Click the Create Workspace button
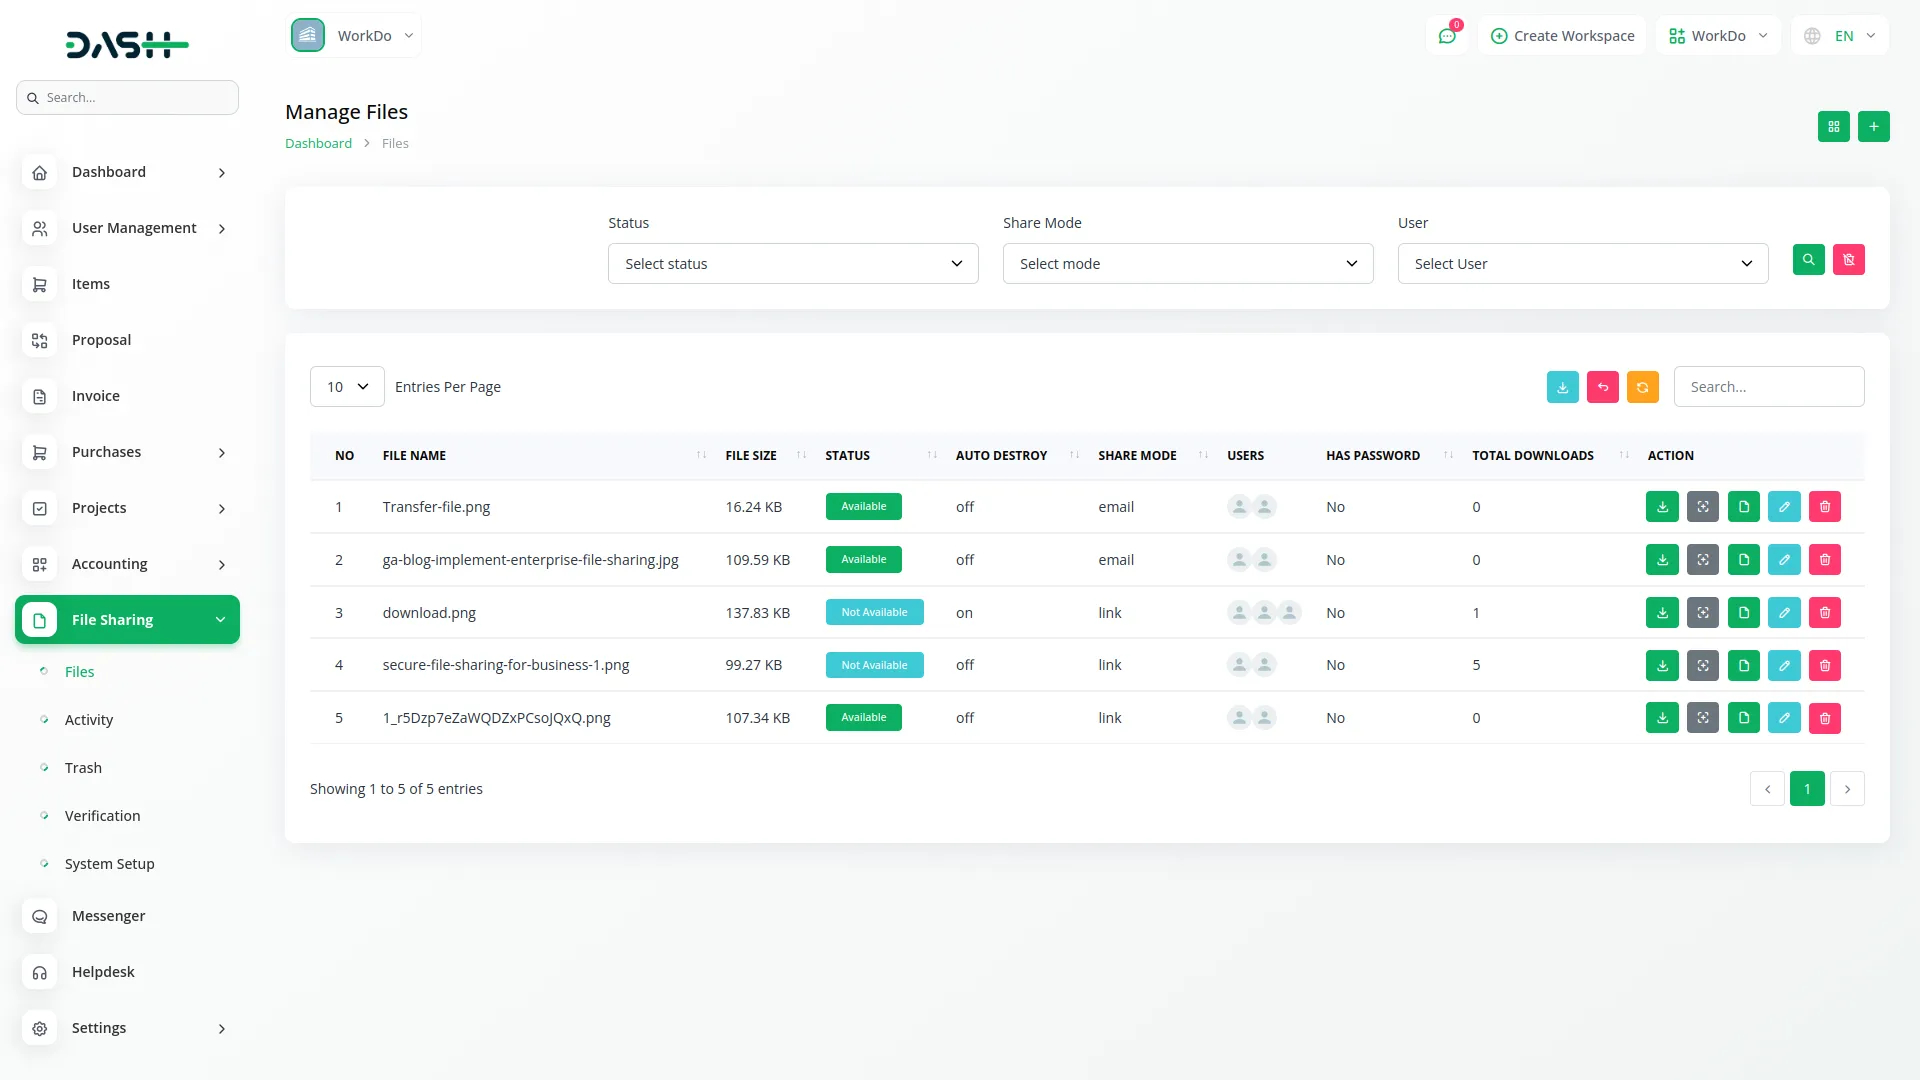1920x1080 pixels. (x=1562, y=35)
